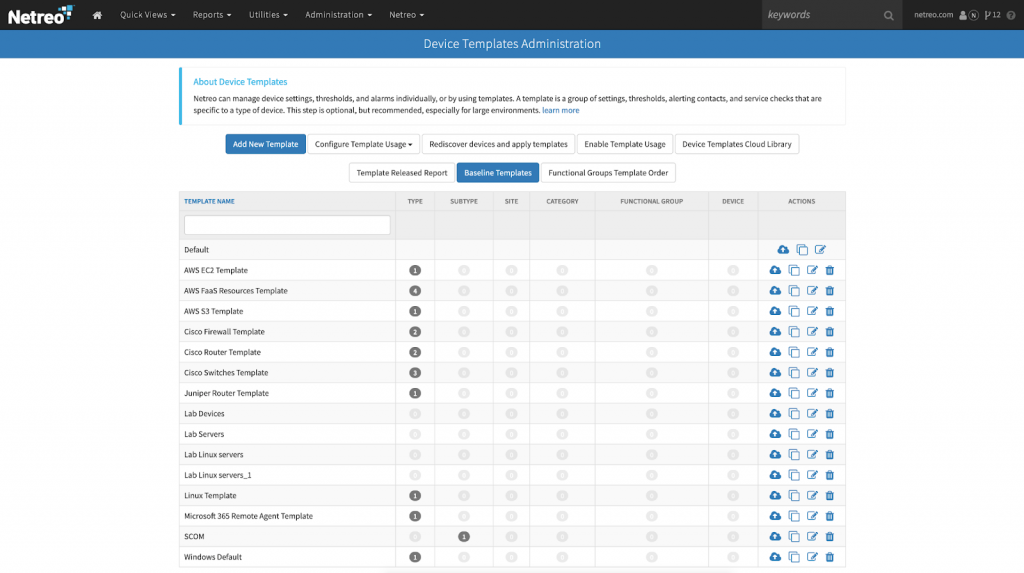Click the Juniper Router Template name
This screenshot has width=1024, height=573.
[226, 393]
